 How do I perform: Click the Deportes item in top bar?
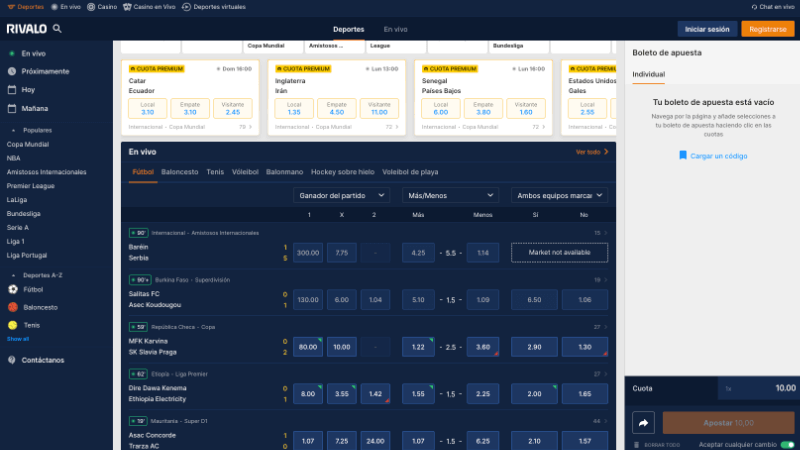(26, 7)
